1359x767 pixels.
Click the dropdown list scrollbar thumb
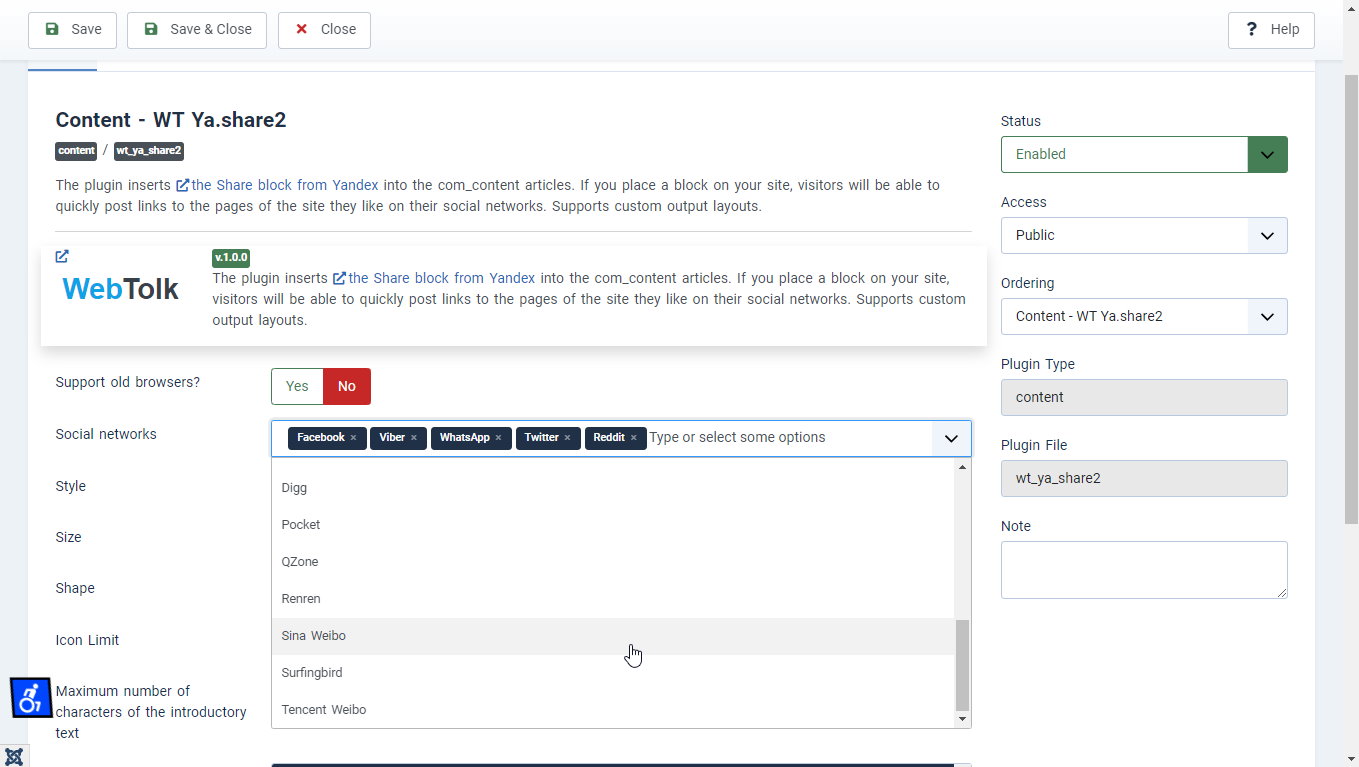pos(963,665)
